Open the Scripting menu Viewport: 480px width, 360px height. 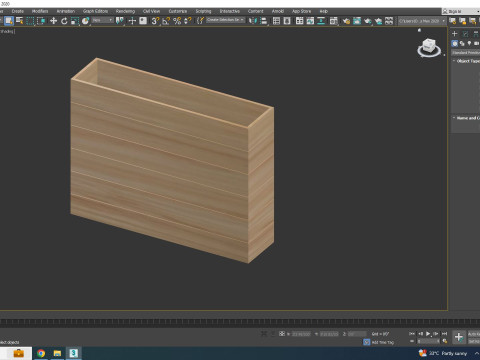[x=203, y=11]
